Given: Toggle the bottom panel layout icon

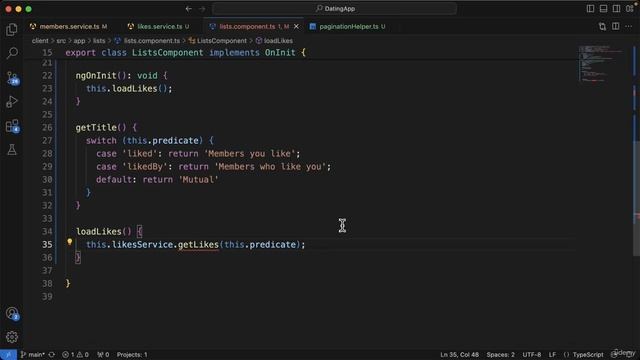Looking at the screenshot, I should click(603, 9).
